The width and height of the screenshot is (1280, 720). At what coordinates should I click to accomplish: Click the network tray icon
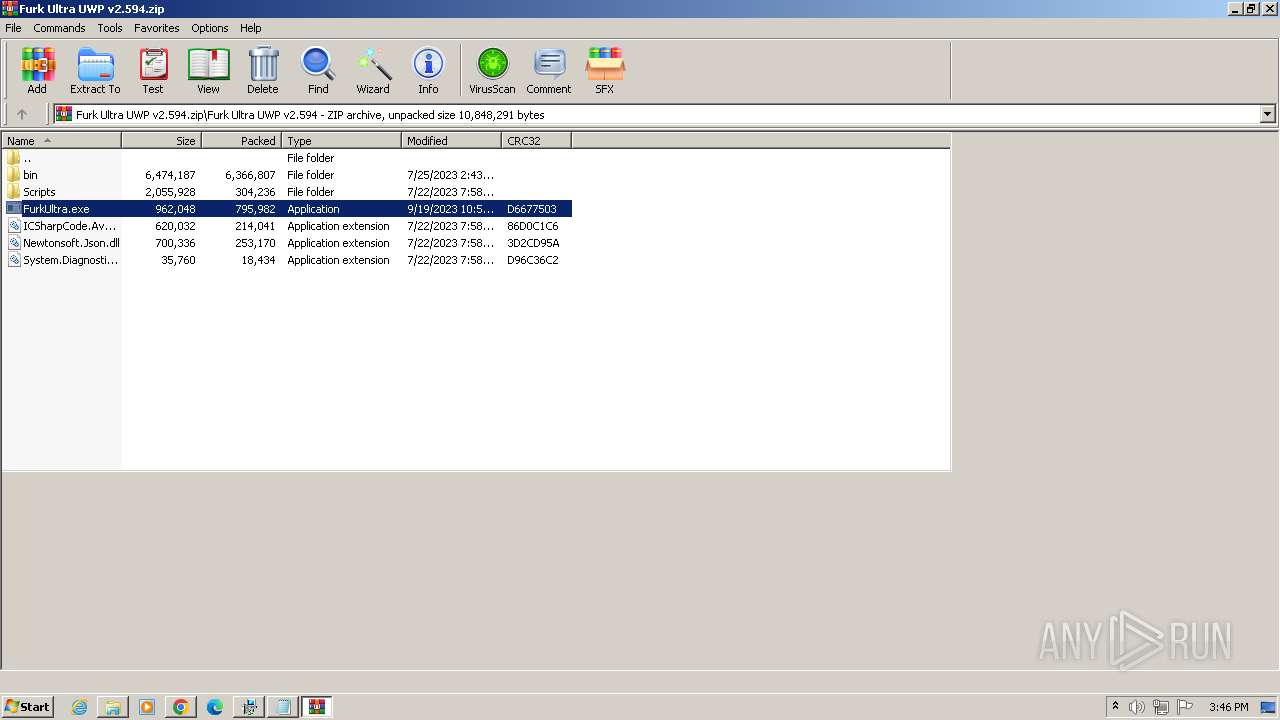(1161, 707)
